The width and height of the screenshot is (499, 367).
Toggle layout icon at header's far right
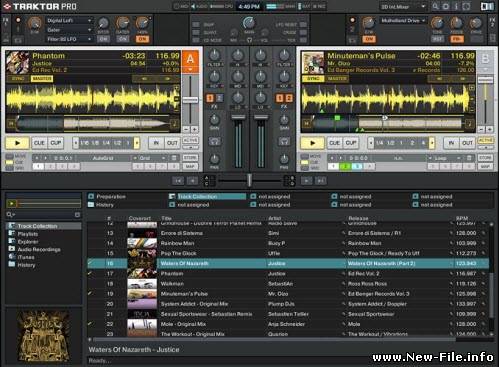486,6
